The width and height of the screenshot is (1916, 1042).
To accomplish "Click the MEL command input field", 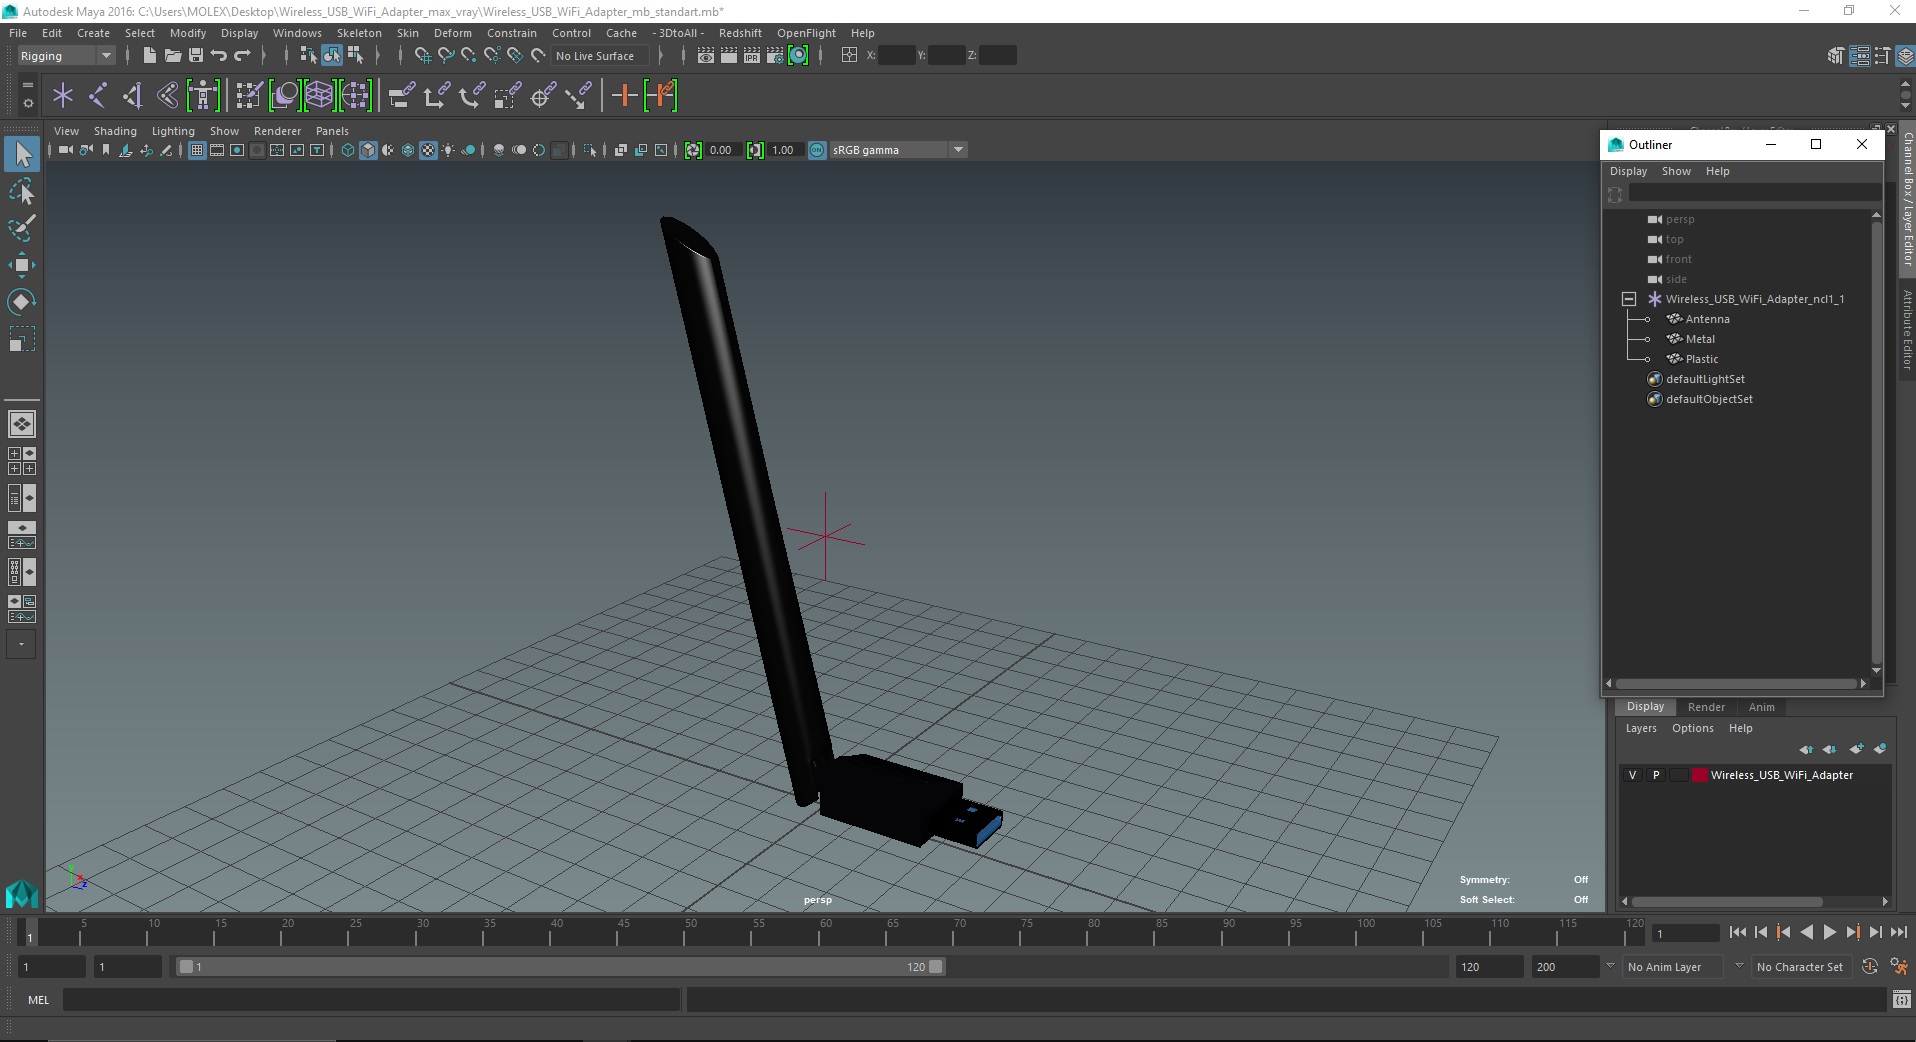I will (x=372, y=999).
